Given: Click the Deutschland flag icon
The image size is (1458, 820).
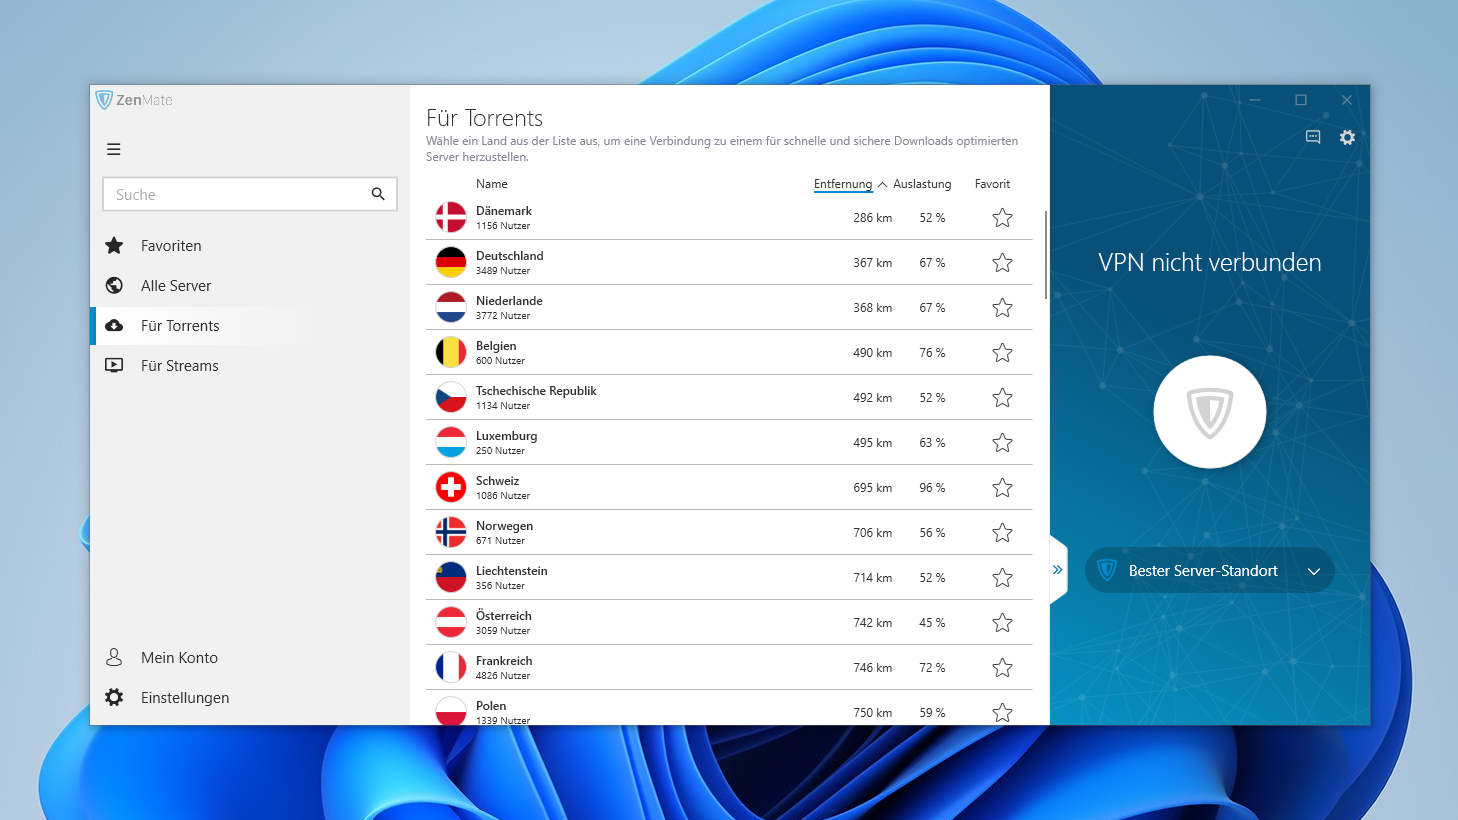Looking at the screenshot, I should (x=451, y=262).
